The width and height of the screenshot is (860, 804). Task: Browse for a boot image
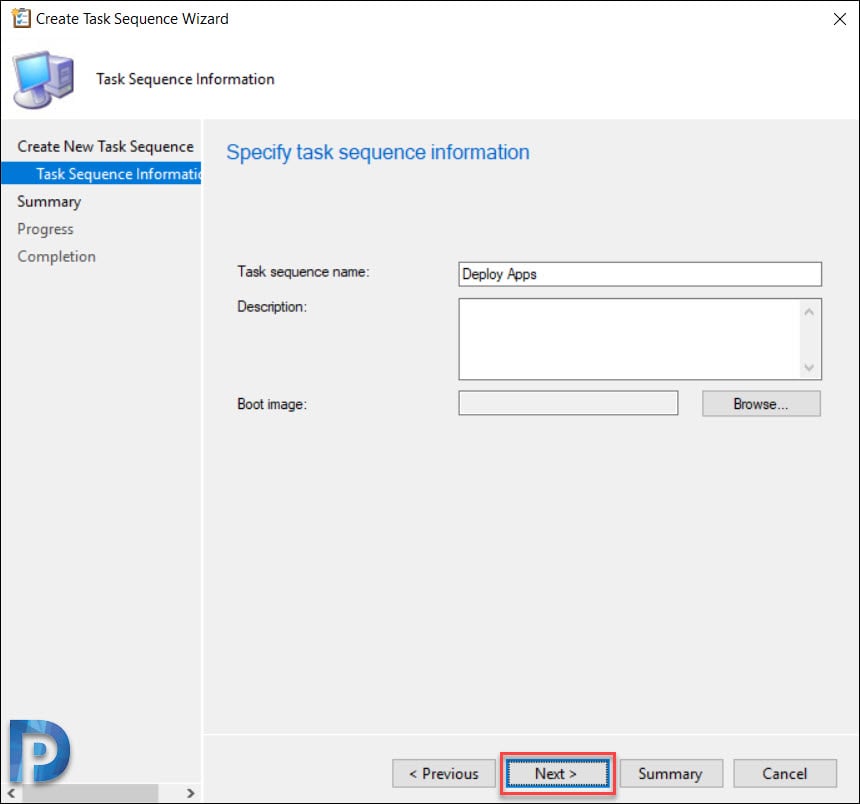(x=761, y=404)
